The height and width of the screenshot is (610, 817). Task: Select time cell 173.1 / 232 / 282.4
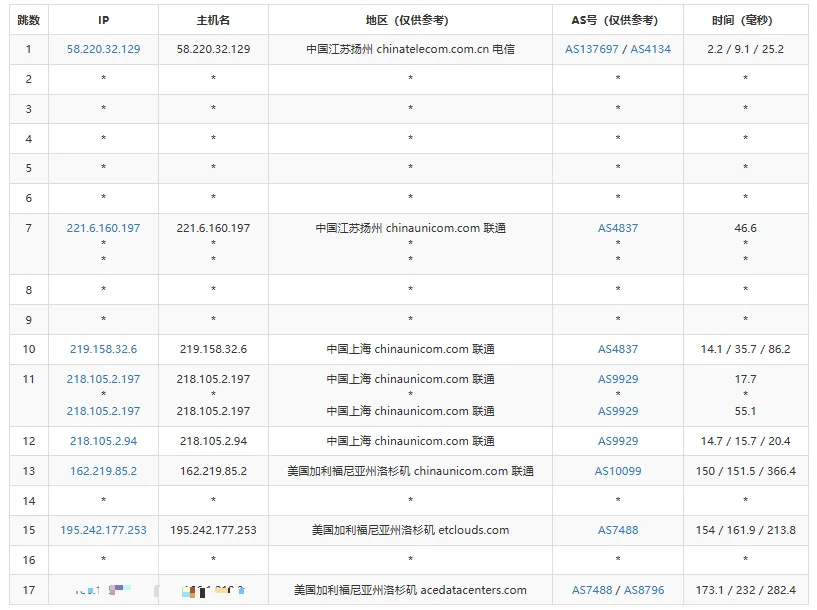745,590
